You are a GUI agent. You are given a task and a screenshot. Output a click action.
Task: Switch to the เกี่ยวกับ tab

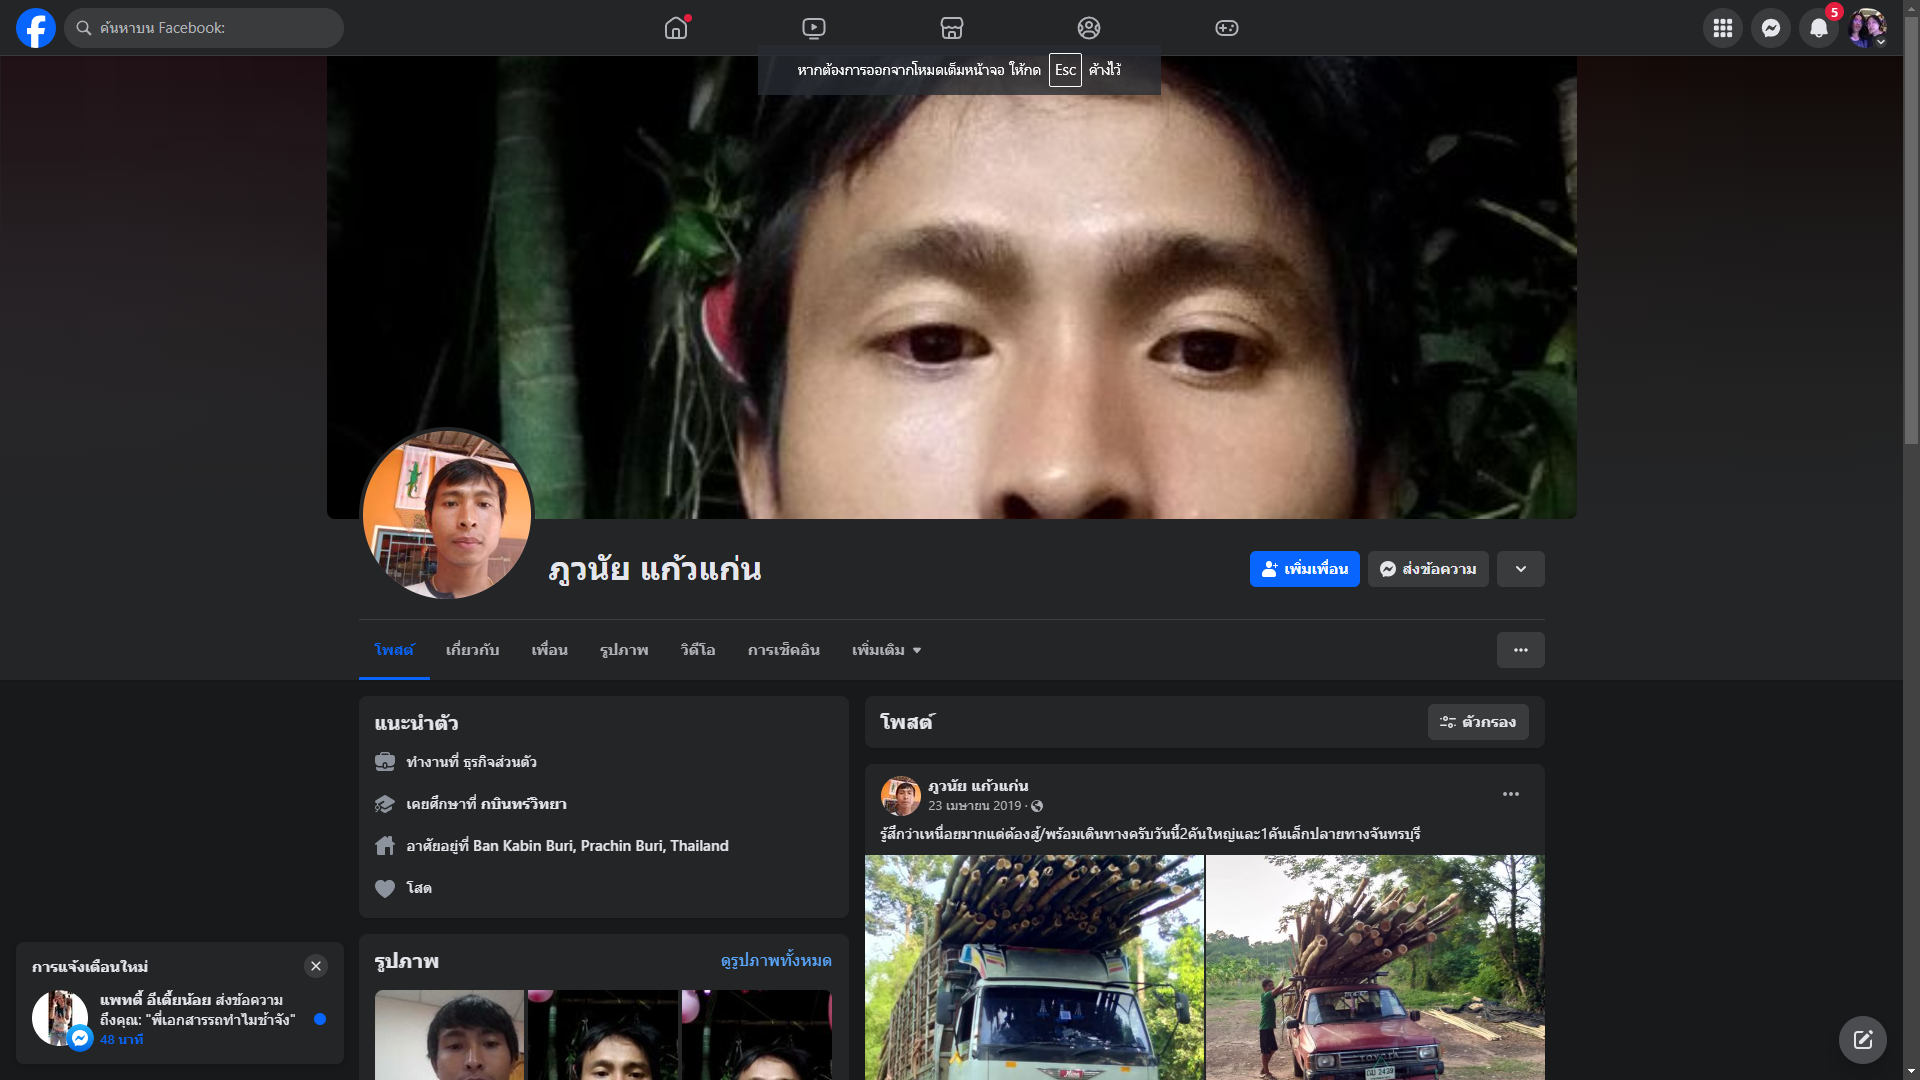click(x=472, y=650)
